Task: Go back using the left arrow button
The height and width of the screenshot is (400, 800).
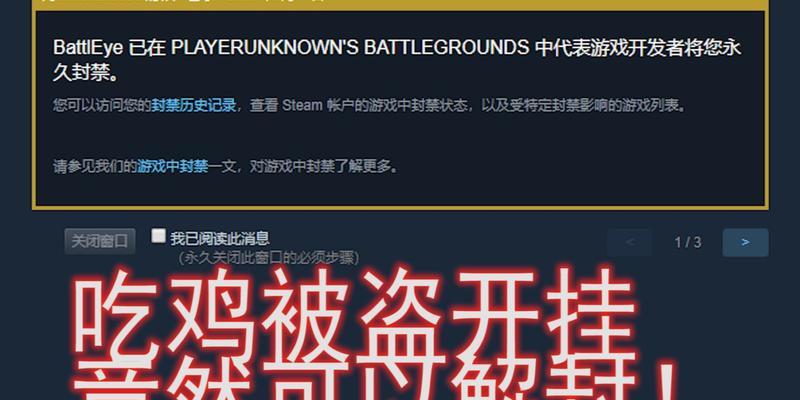Action: pyautogui.click(x=630, y=242)
